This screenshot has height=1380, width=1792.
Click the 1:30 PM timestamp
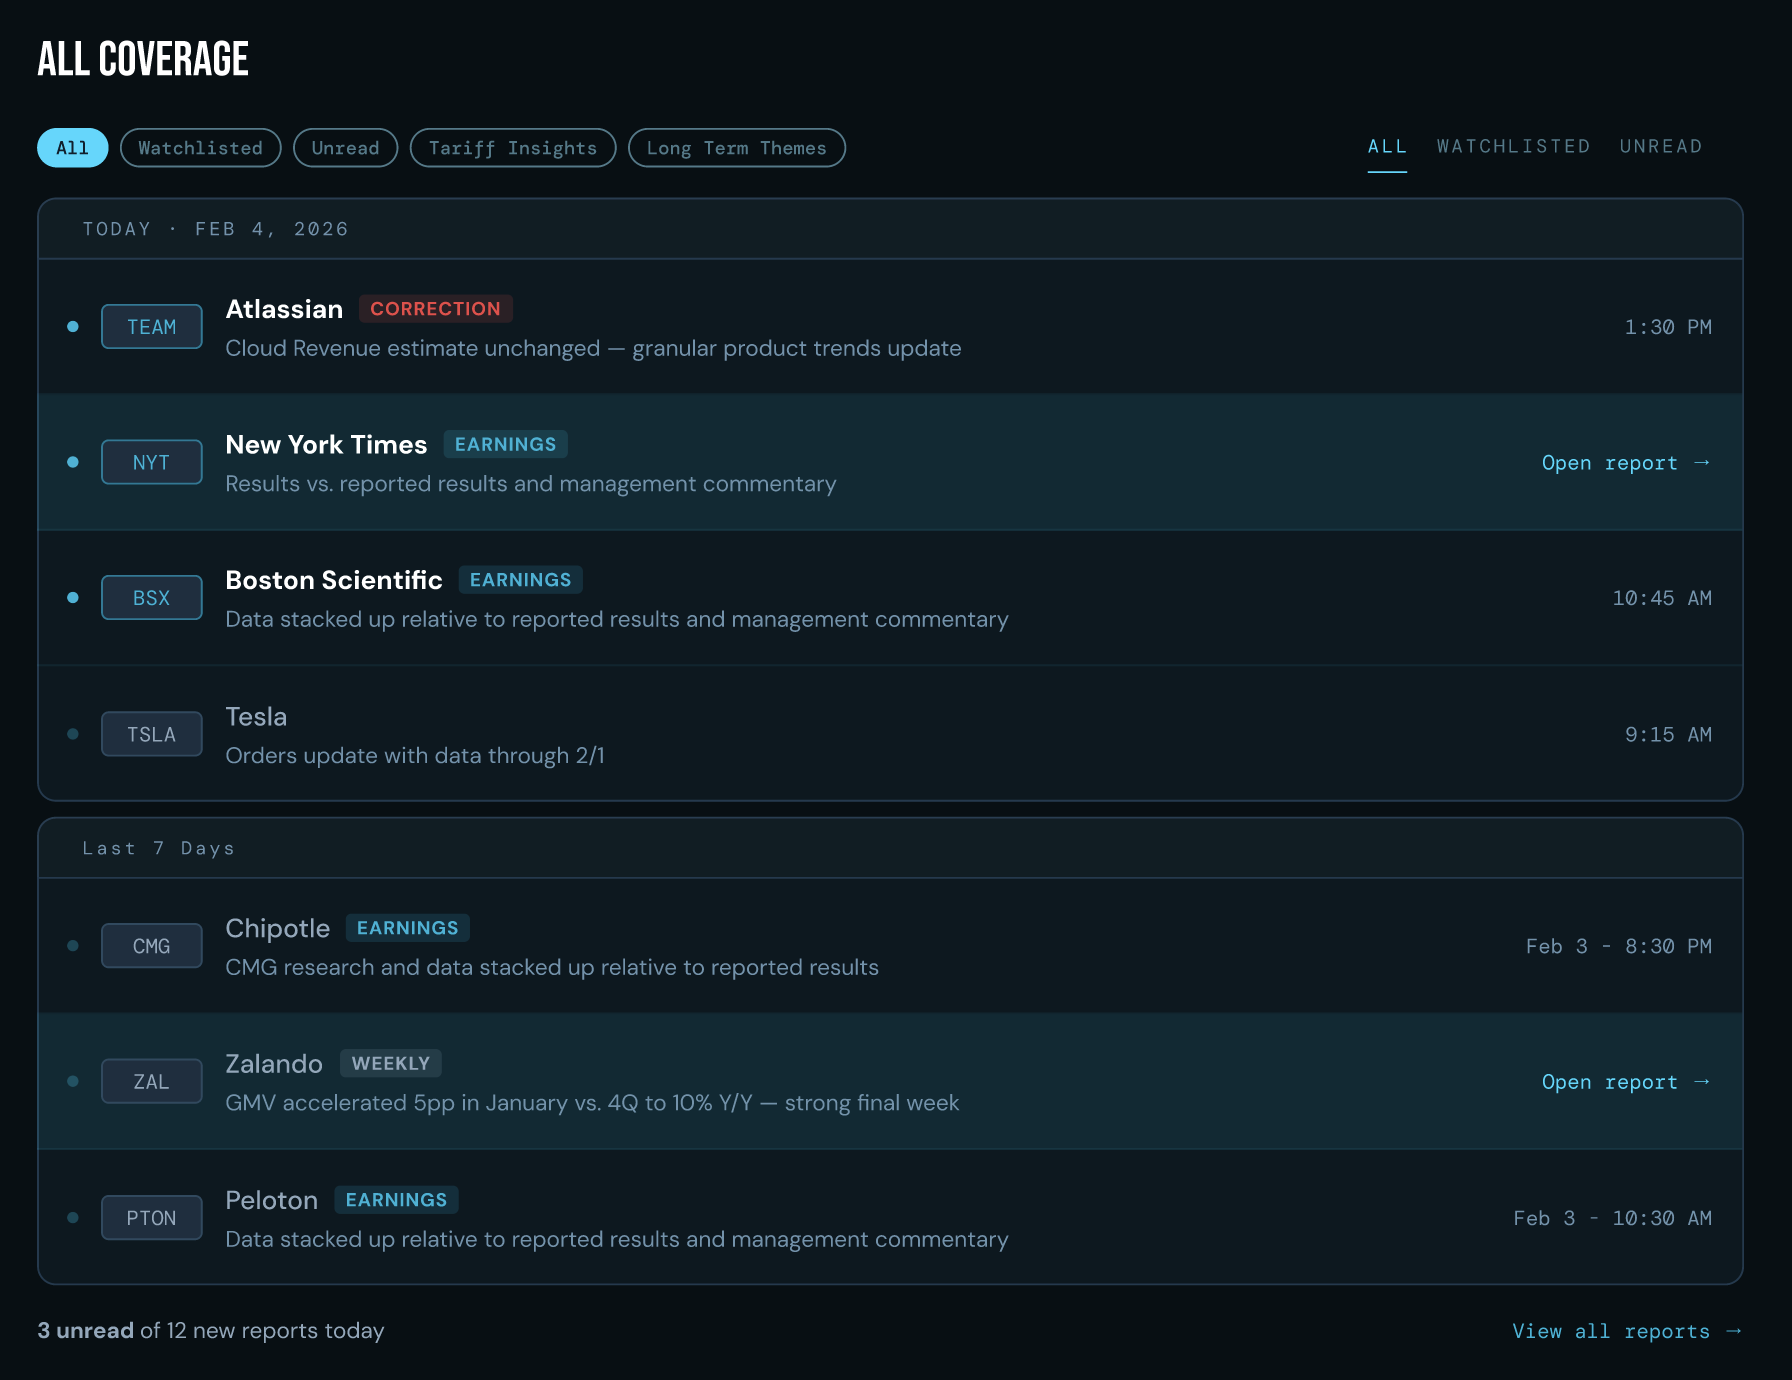[x=1667, y=327]
